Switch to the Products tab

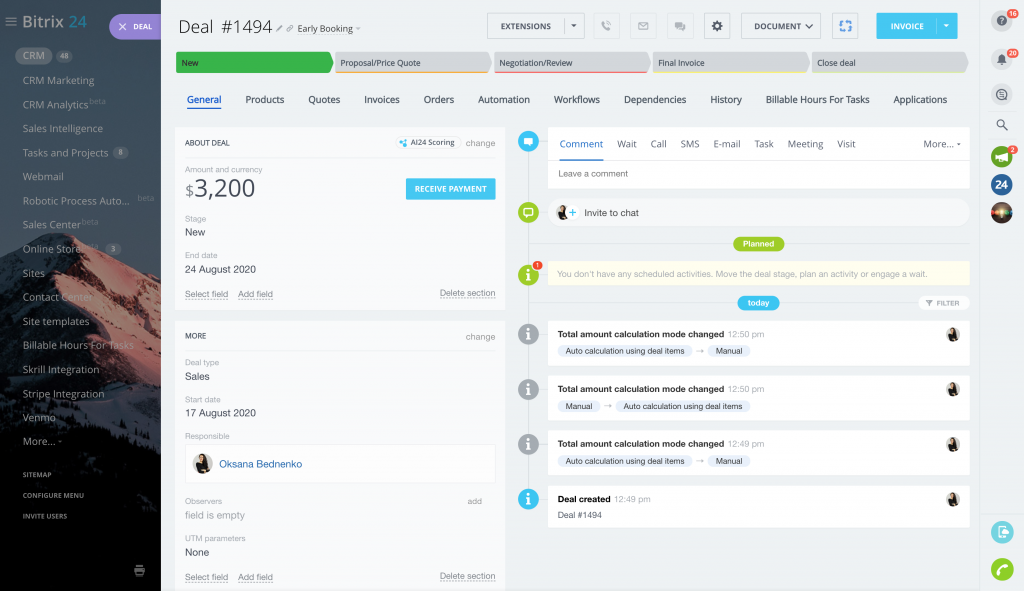pyautogui.click(x=265, y=100)
